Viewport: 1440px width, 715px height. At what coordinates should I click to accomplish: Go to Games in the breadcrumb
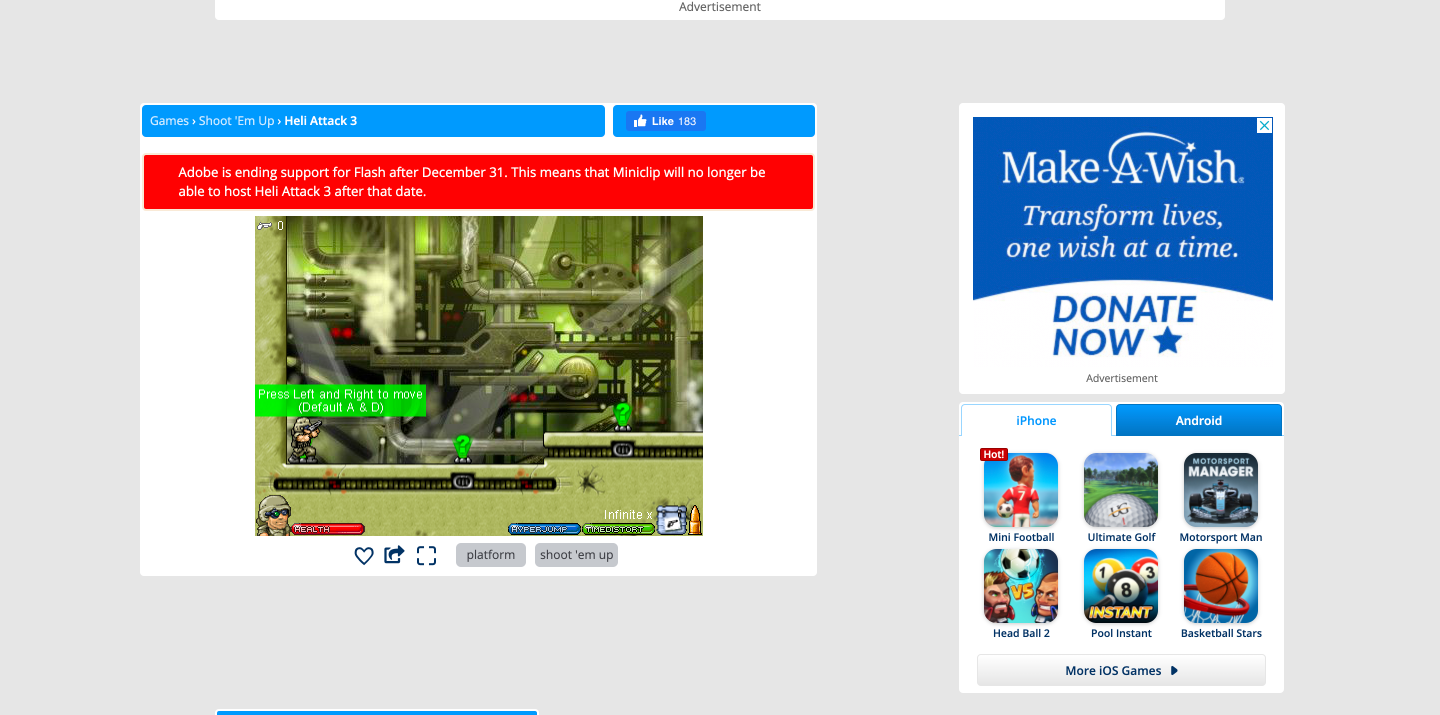(x=169, y=121)
